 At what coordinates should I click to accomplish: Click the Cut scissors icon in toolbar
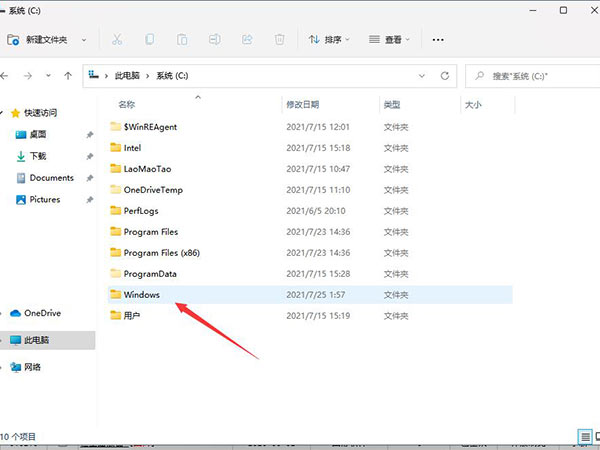pos(117,40)
